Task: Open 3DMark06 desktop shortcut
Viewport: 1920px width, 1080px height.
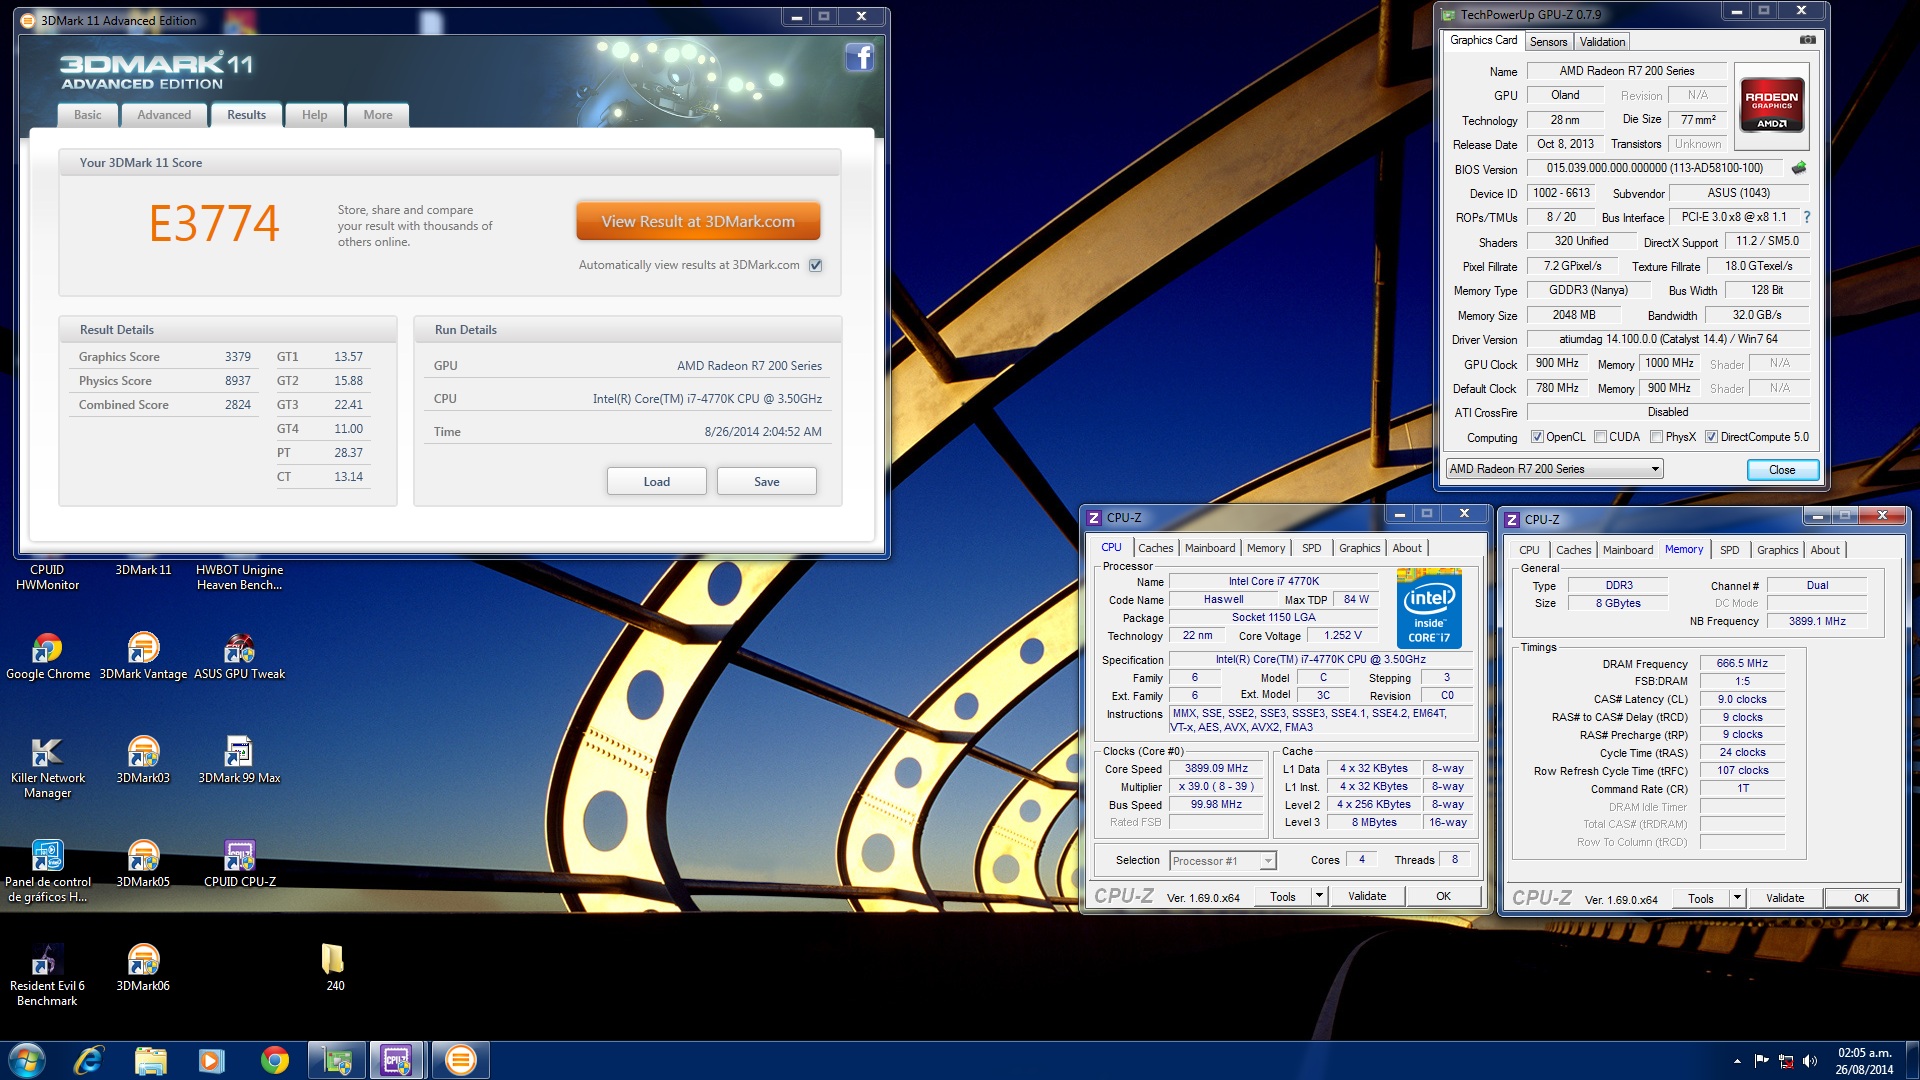Action: 143,968
